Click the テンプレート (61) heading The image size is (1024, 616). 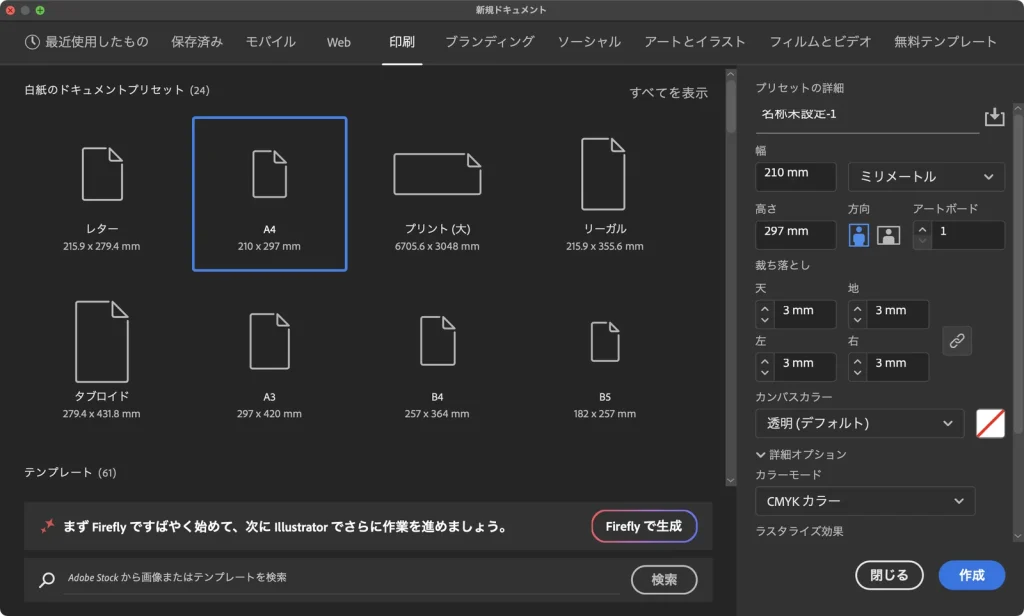point(71,472)
